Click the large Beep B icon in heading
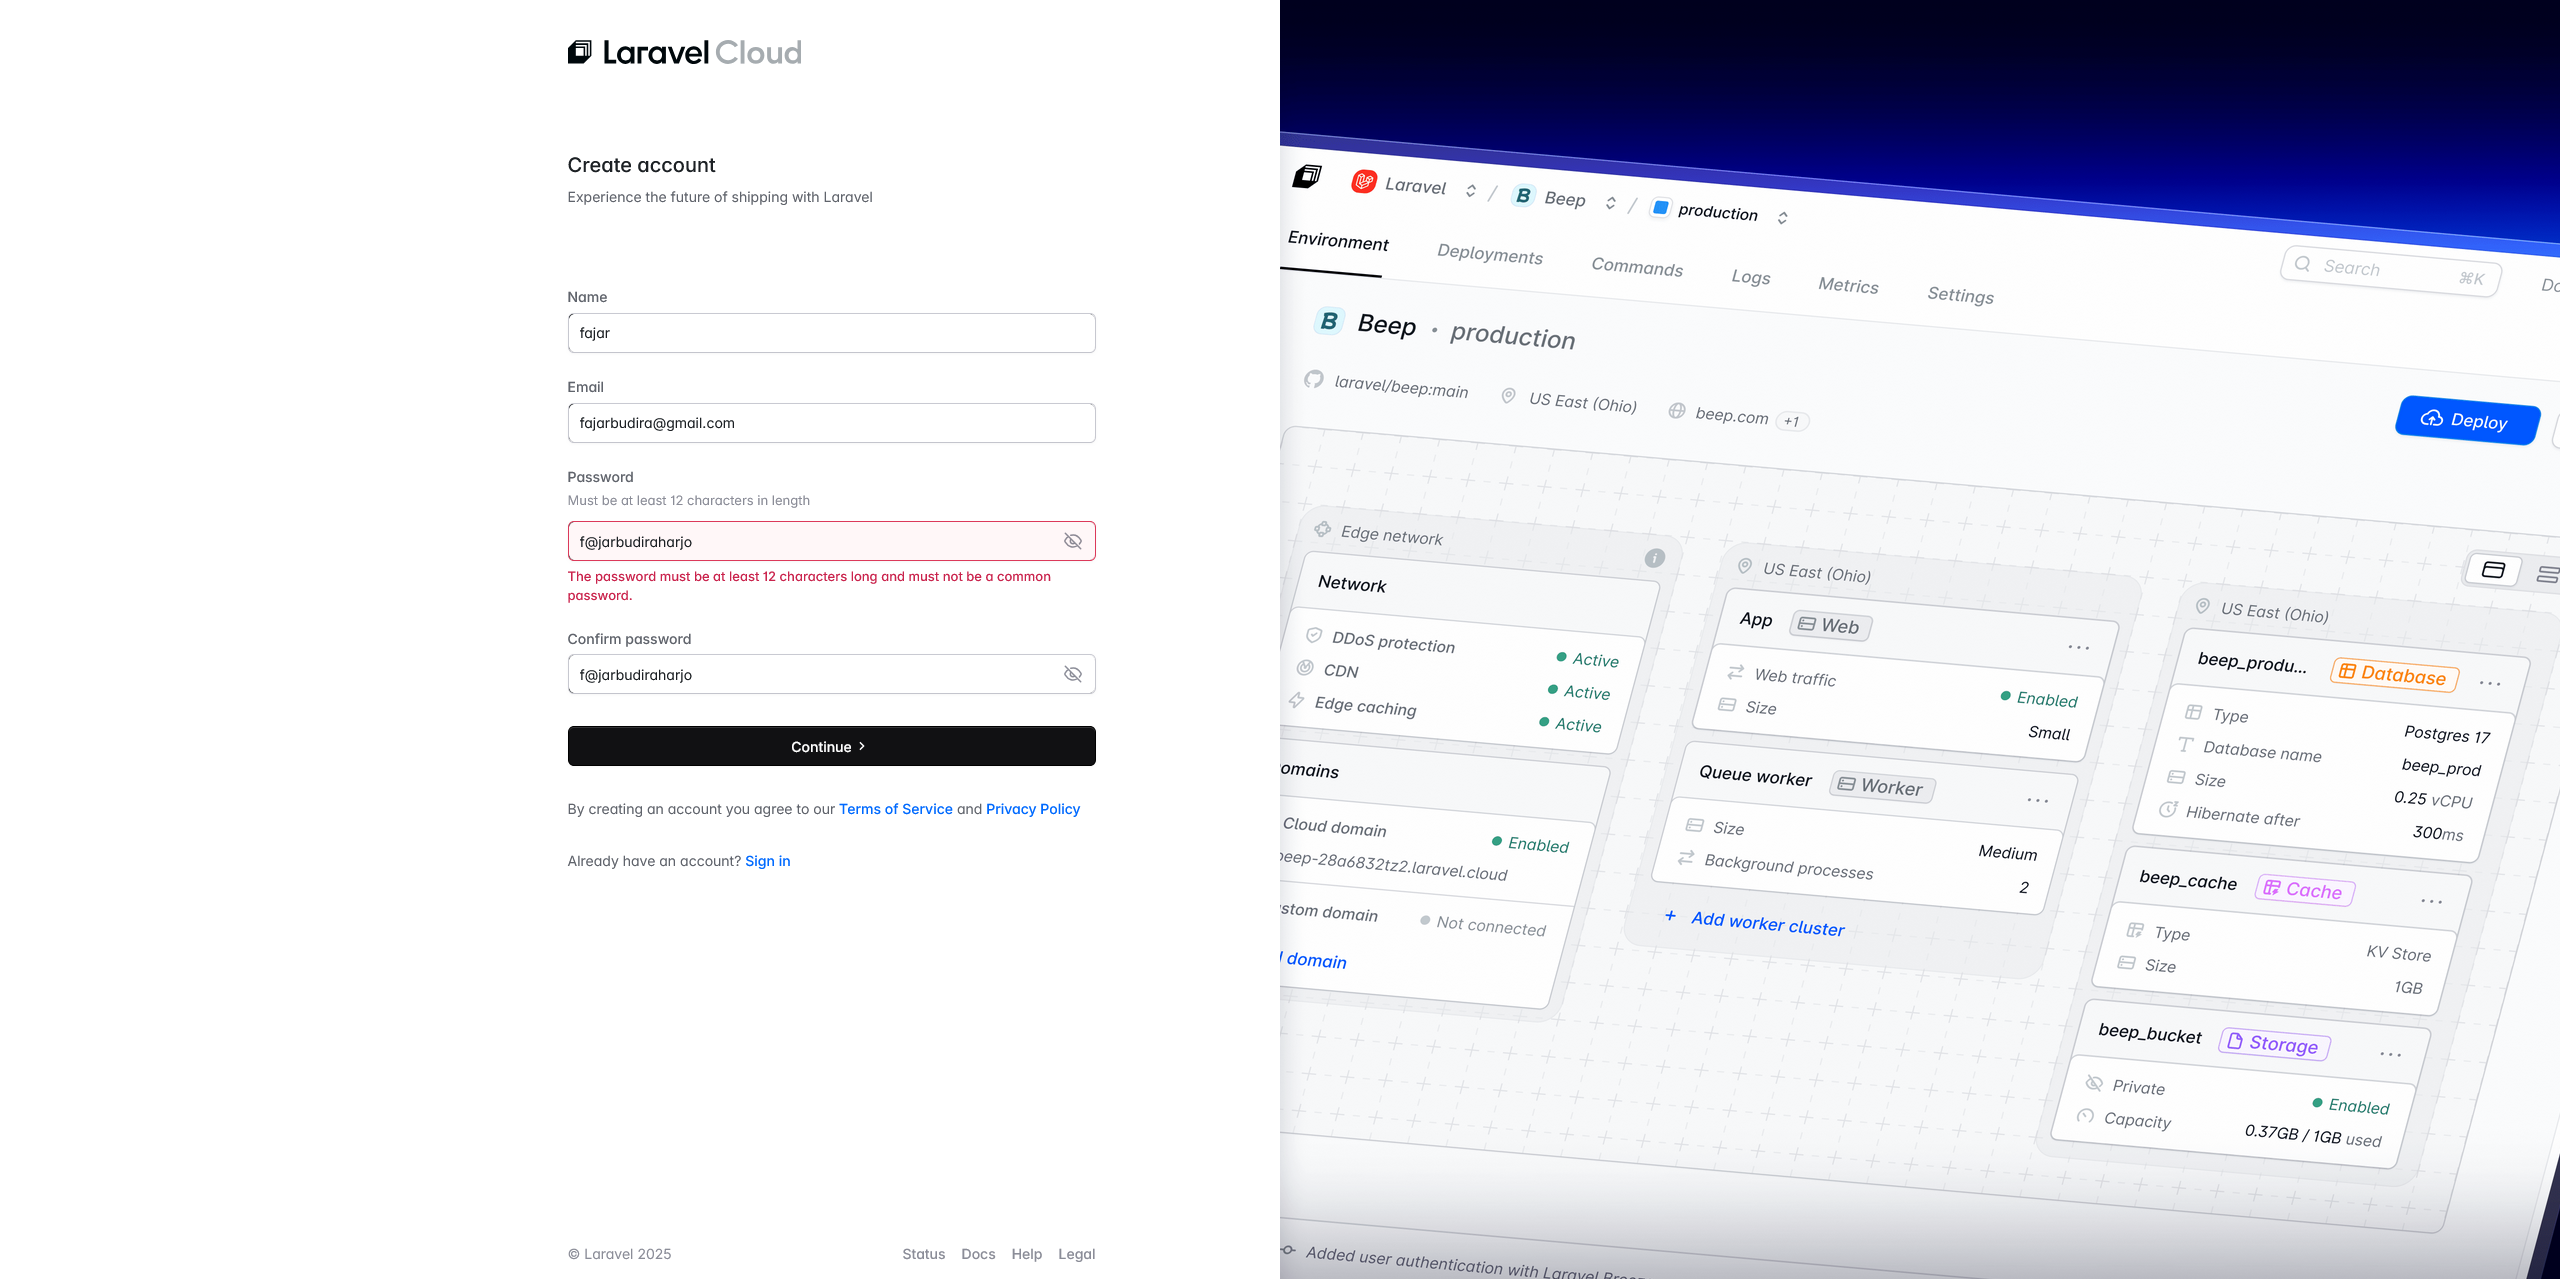 tap(1329, 320)
